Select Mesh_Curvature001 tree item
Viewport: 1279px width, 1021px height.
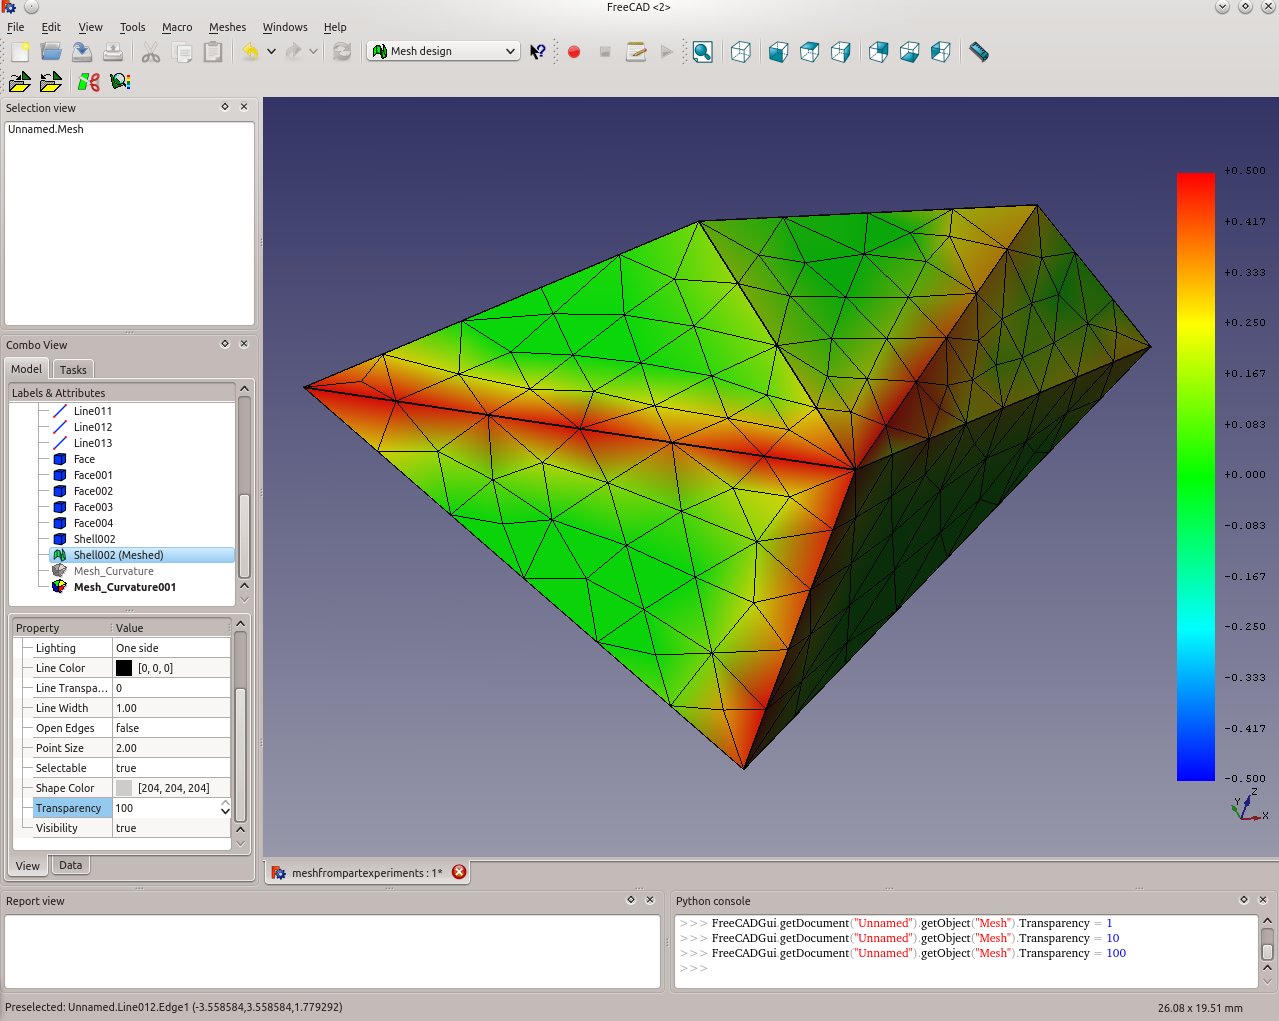124,587
